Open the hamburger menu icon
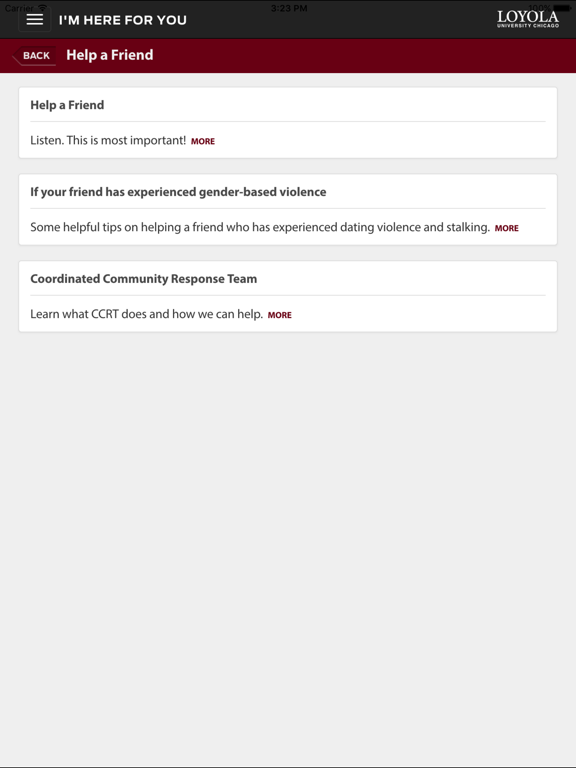Image resolution: width=576 pixels, height=768 pixels. coord(34,20)
